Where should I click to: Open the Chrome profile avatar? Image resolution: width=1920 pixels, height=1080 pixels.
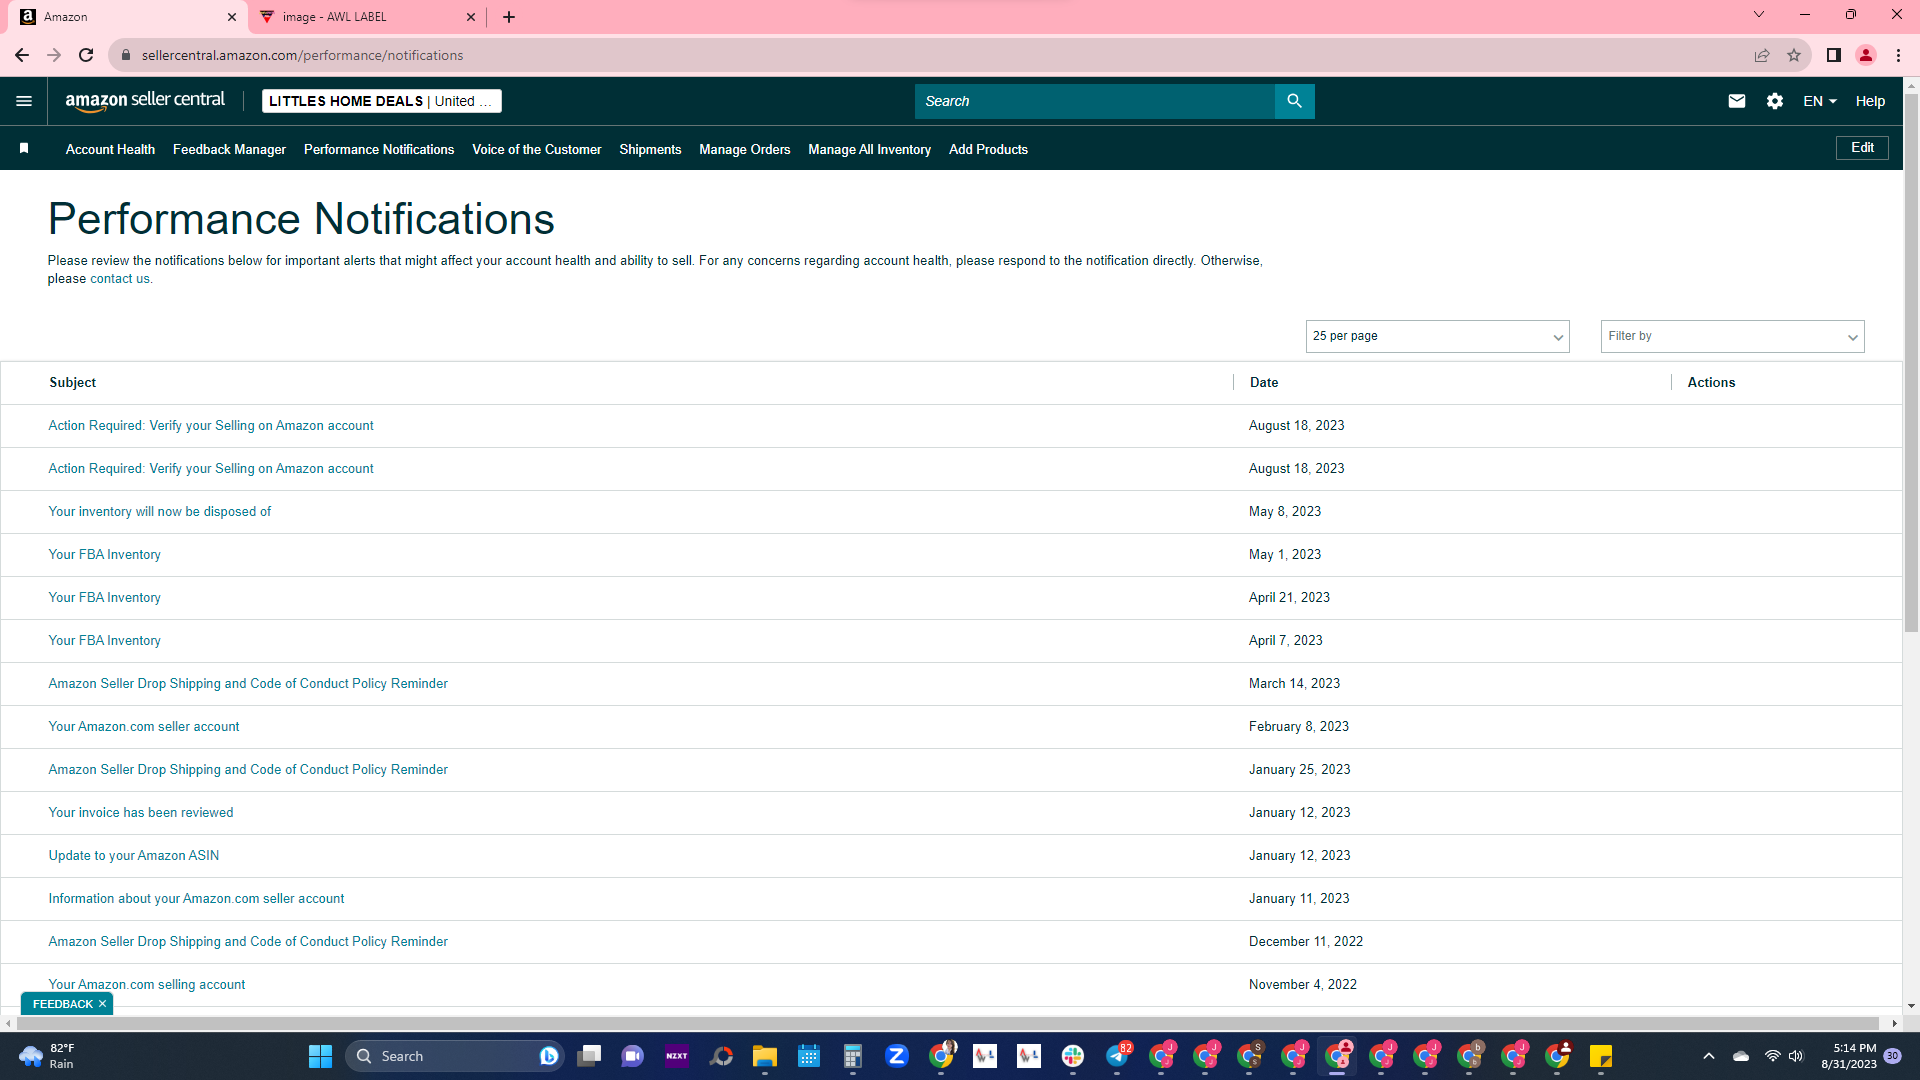coord(1866,55)
